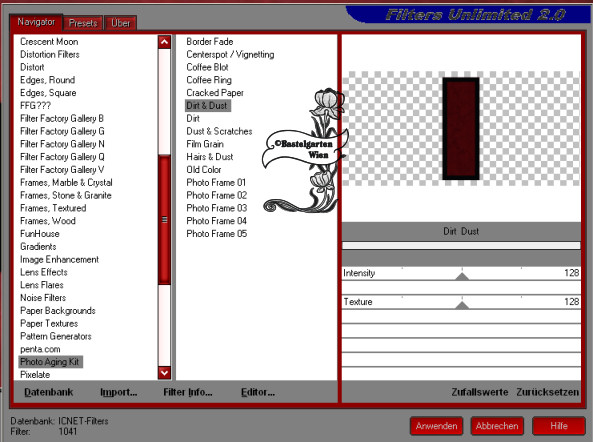Click the Intensity slider handle
This screenshot has width=593, height=442.
462,276
